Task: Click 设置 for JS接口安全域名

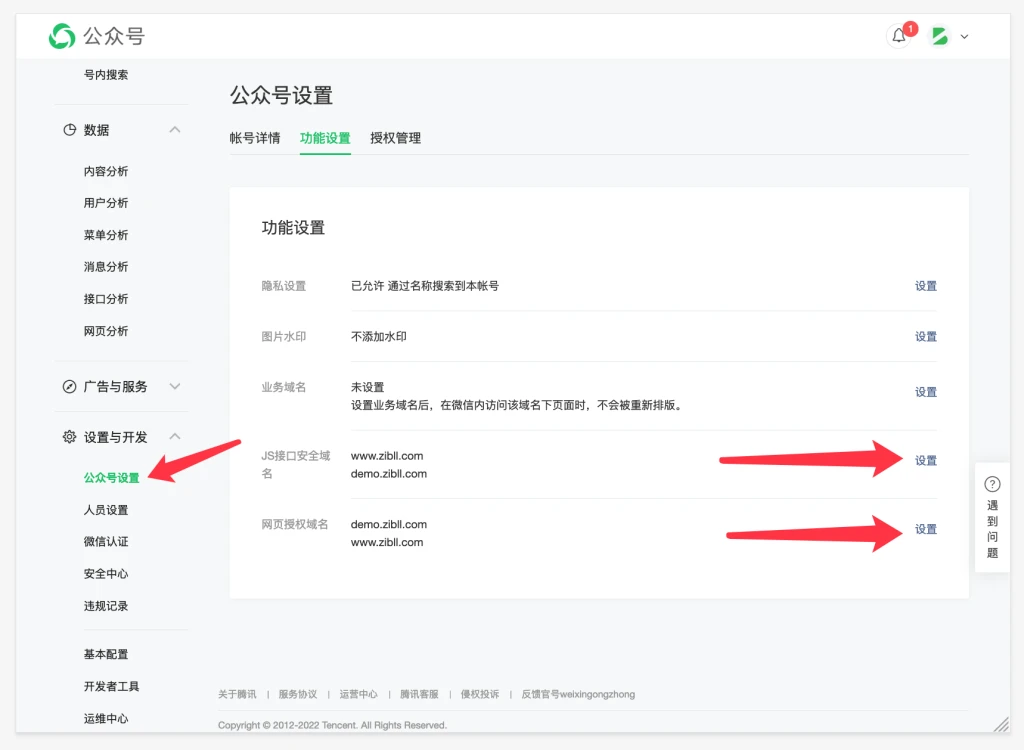Action: [x=926, y=461]
